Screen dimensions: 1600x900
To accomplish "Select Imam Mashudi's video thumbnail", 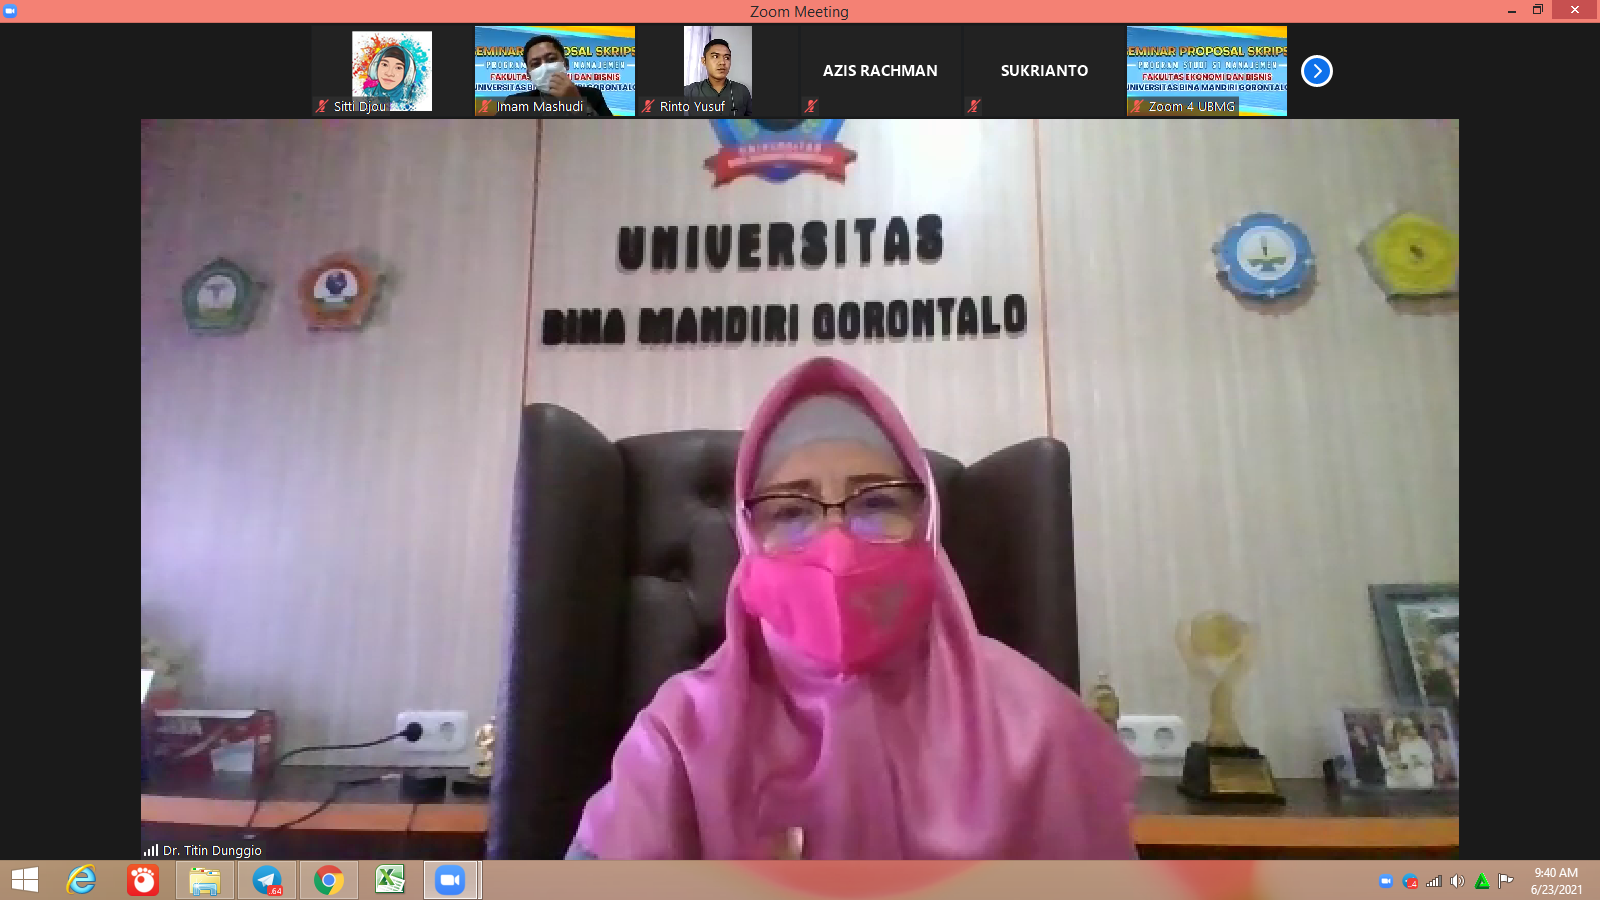I will point(554,70).
